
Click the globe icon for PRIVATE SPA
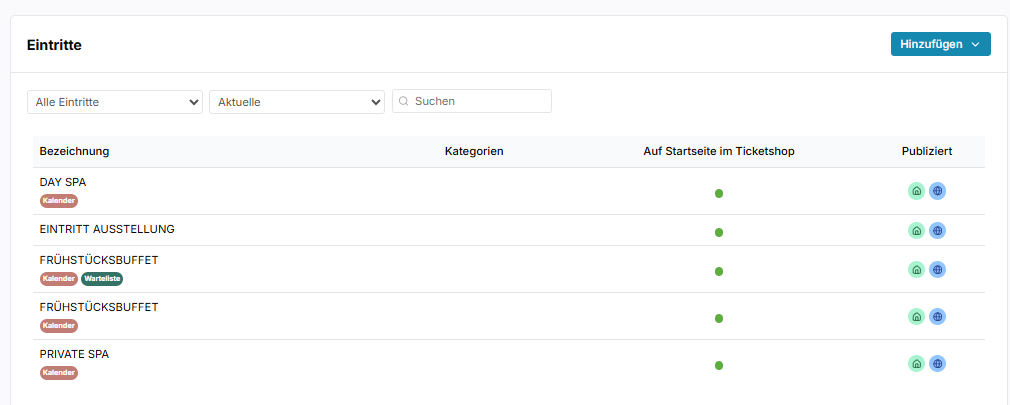(937, 364)
